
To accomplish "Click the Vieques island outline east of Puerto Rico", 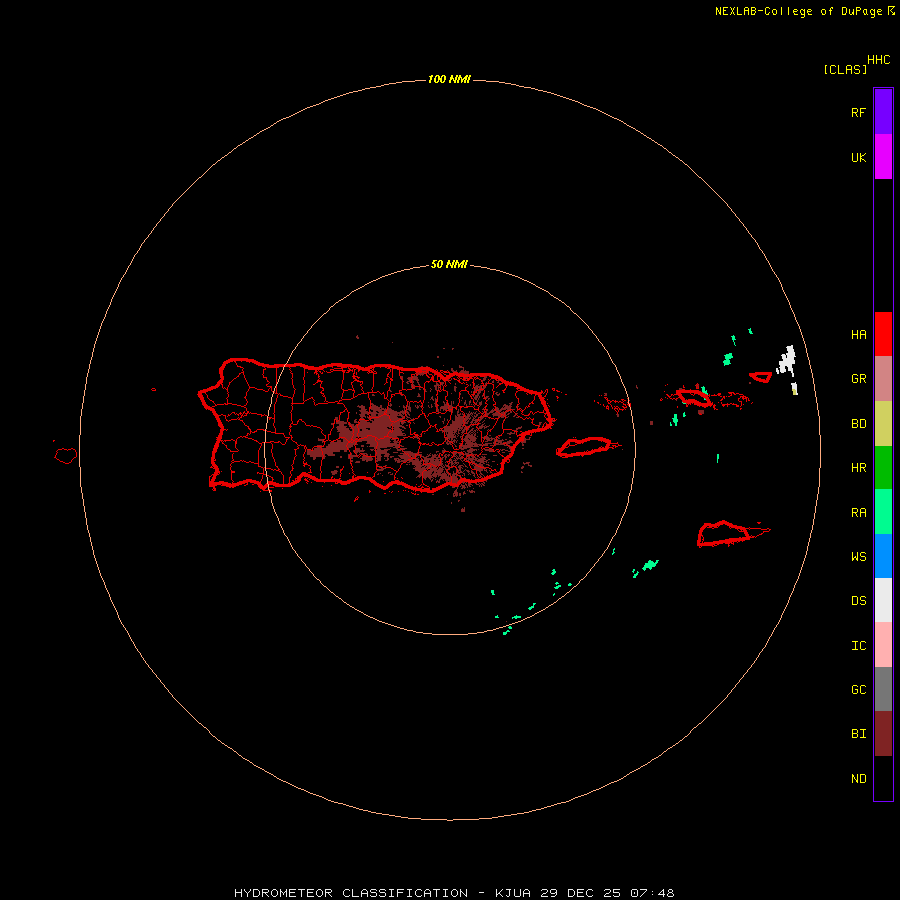I will [583, 447].
